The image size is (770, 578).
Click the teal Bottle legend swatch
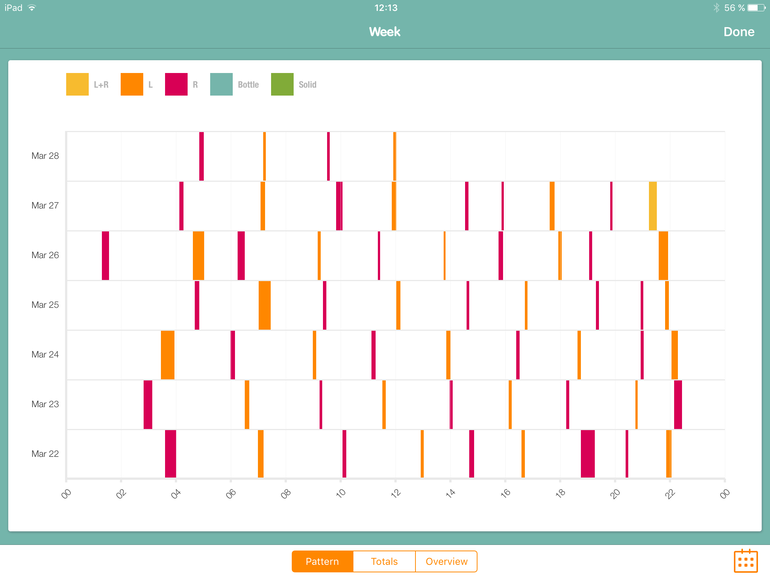pos(221,85)
